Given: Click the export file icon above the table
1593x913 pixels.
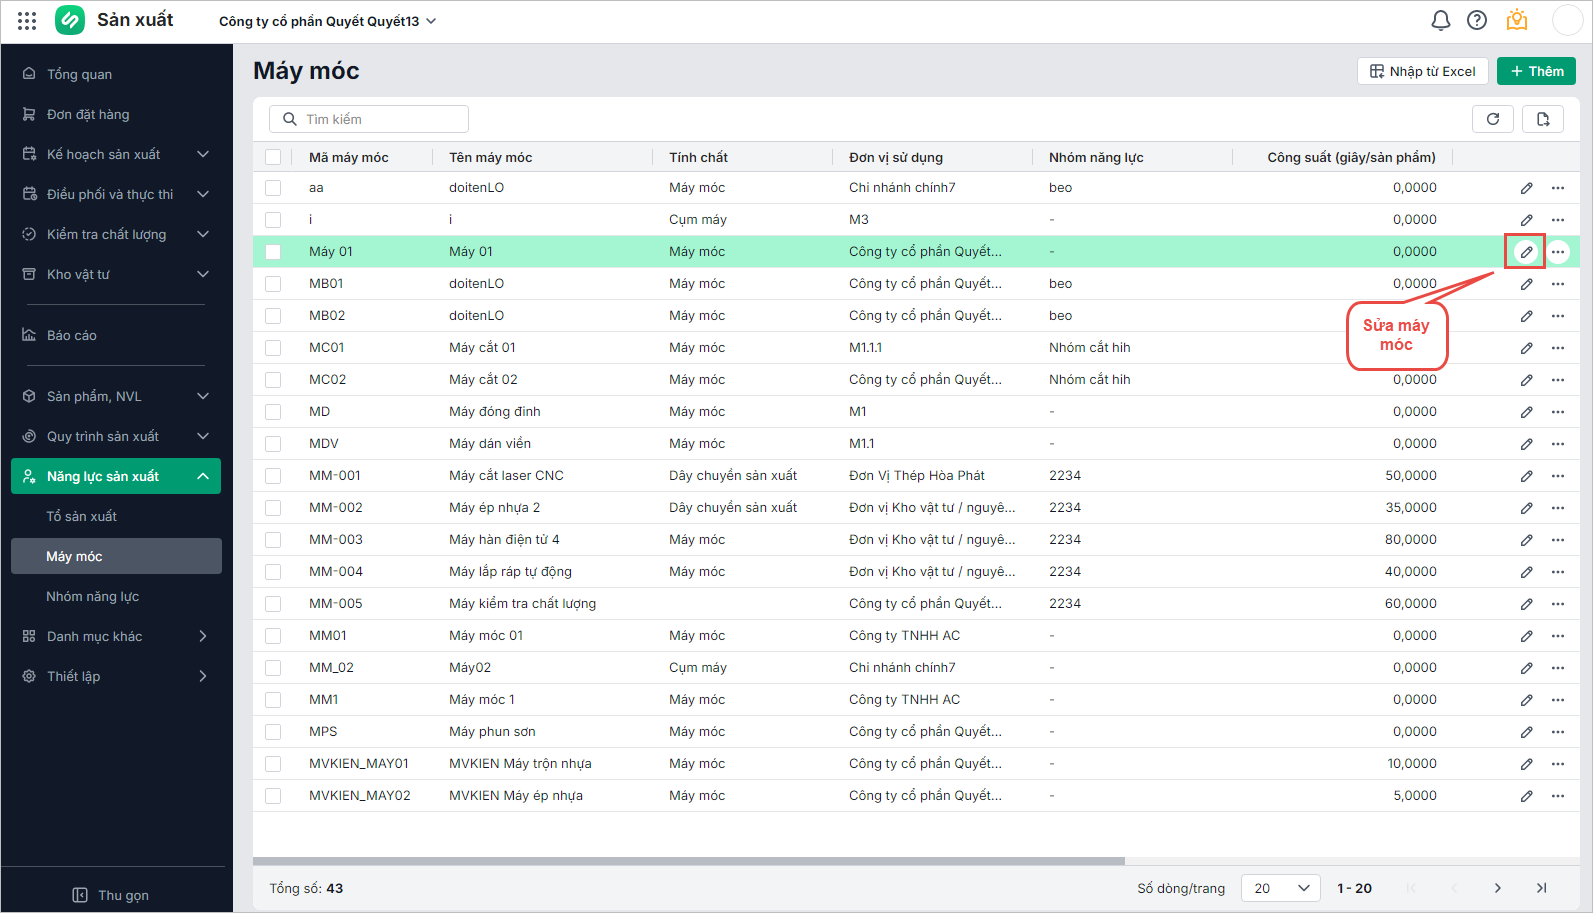Looking at the screenshot, I should [x=1542, y=119].
